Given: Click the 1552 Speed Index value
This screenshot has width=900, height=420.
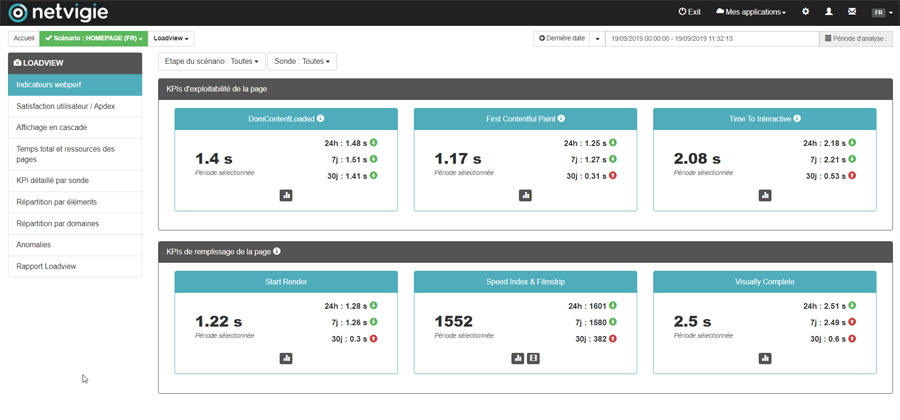Looking at the screenshot, I should point(453,321).
